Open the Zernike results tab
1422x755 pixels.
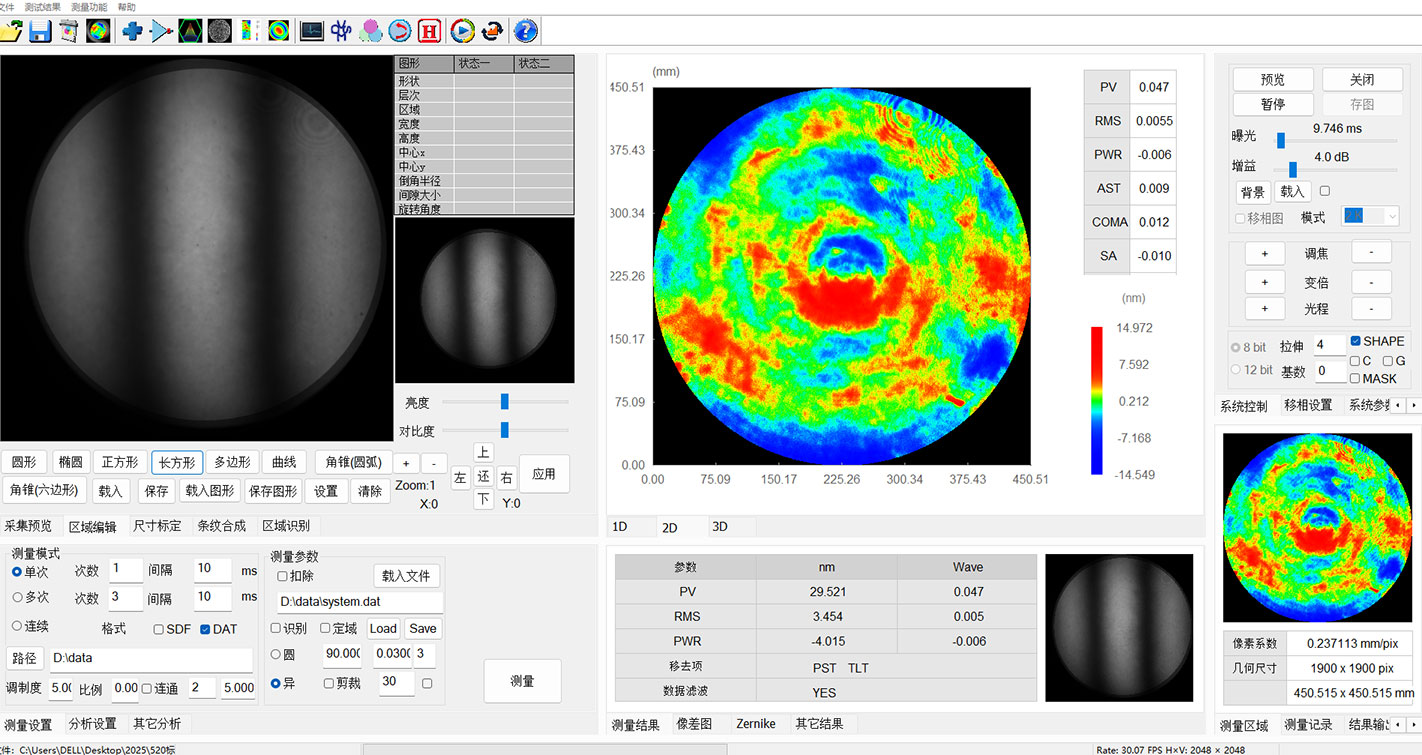pos(755,724)
